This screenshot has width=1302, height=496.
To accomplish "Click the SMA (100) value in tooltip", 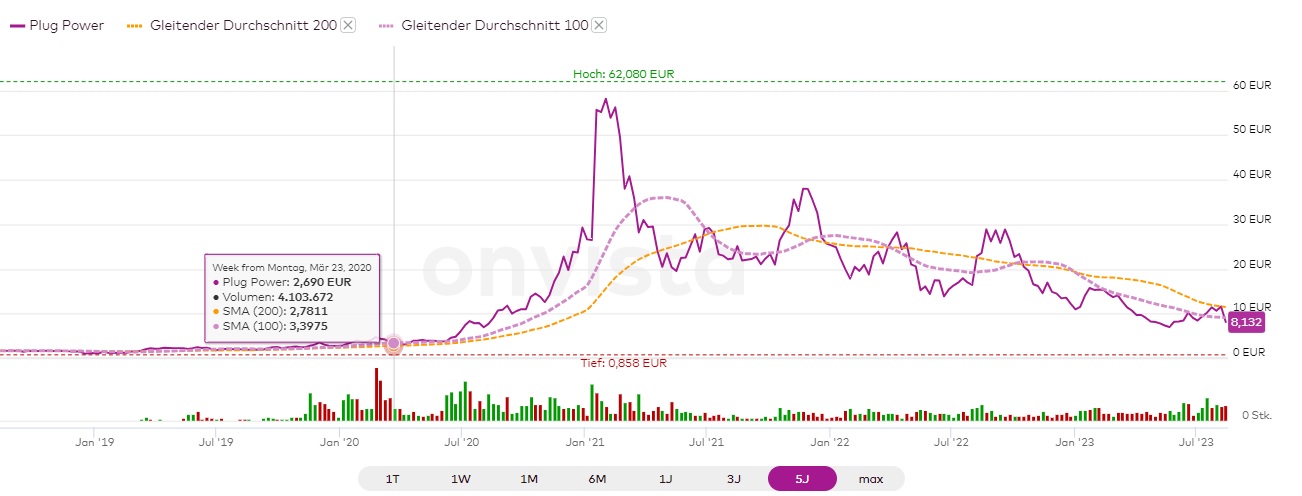I will pos(307,326).
